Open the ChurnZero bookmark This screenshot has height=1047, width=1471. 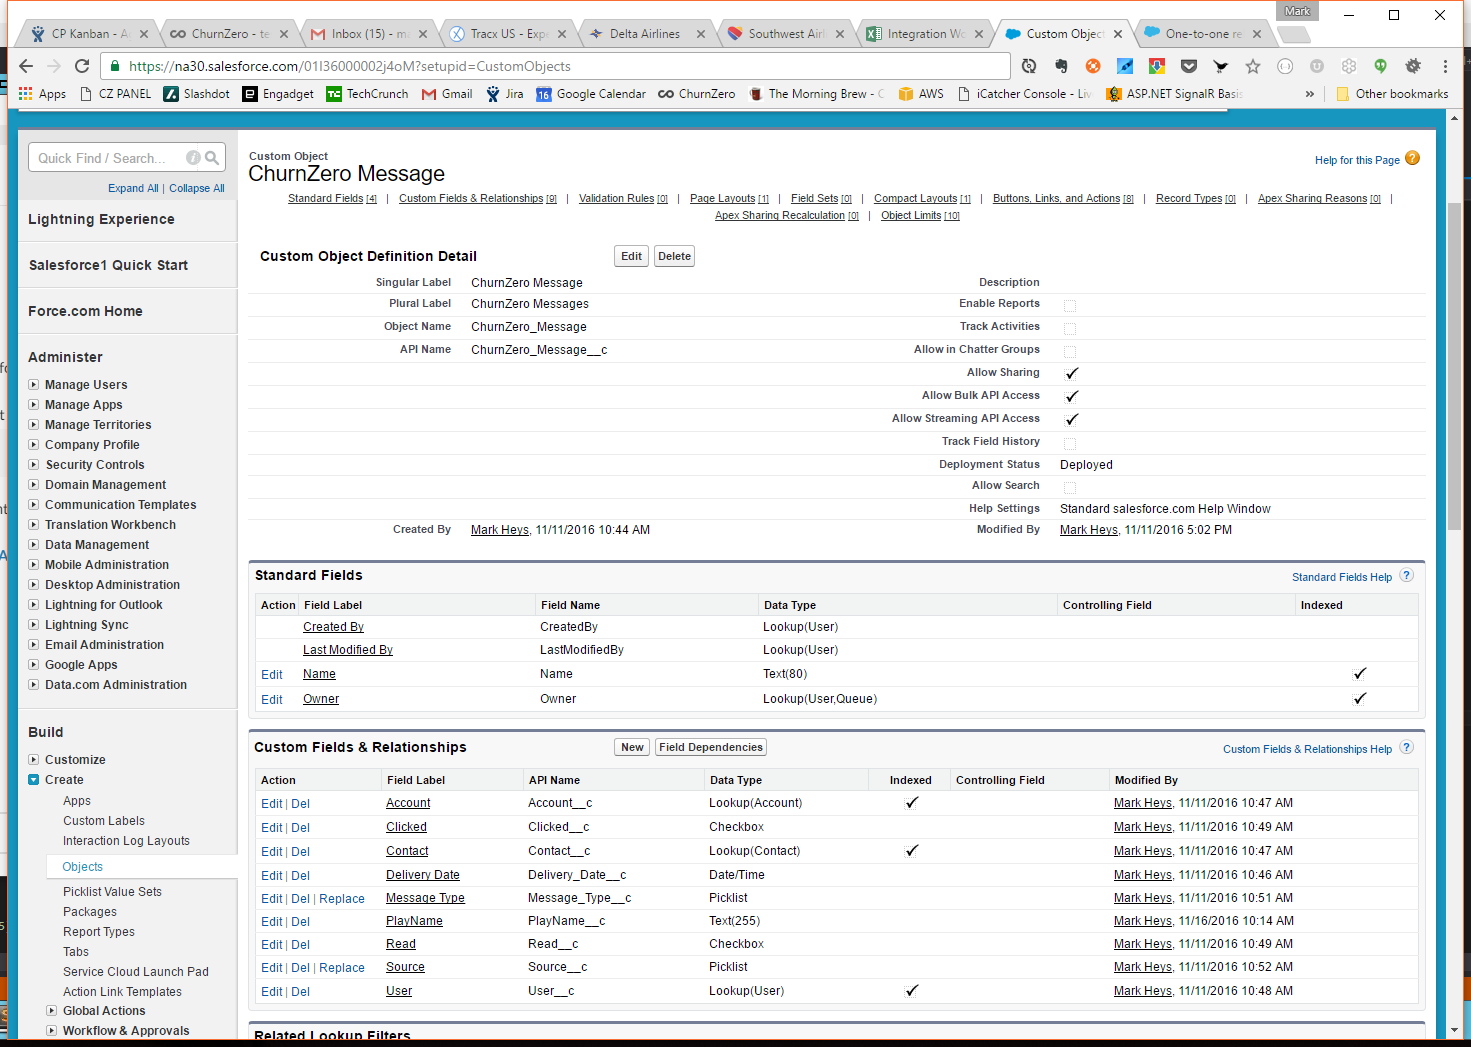(696, 94)
